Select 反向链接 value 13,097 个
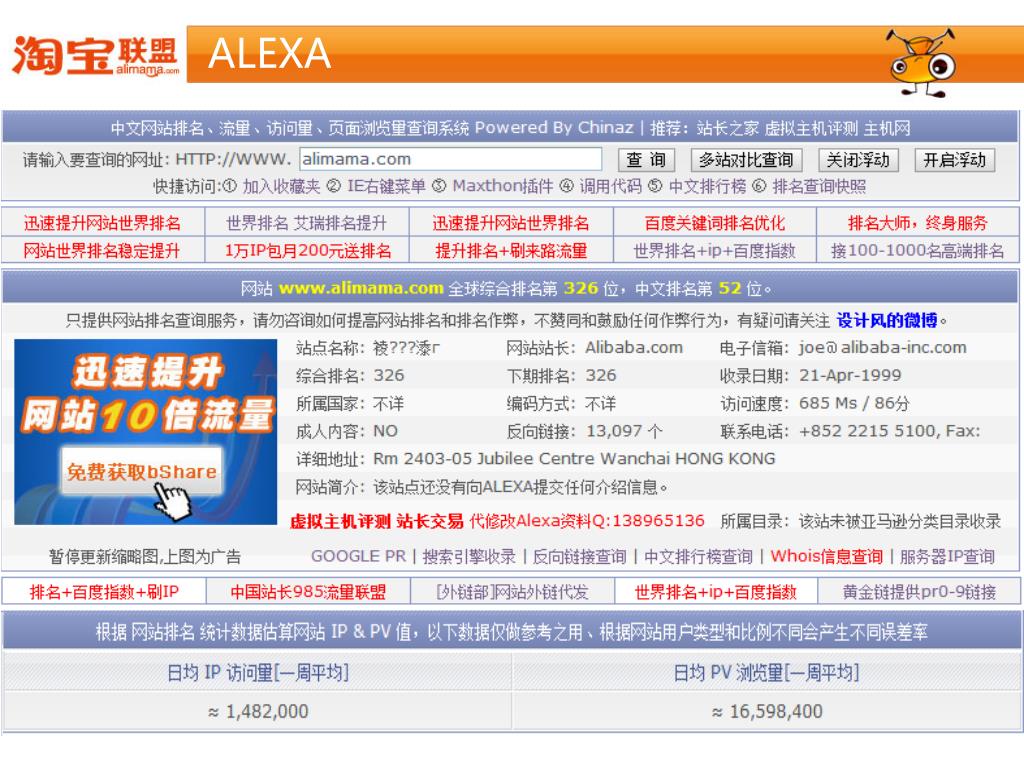Screen dimensions: 1024x768 [624, 431]
